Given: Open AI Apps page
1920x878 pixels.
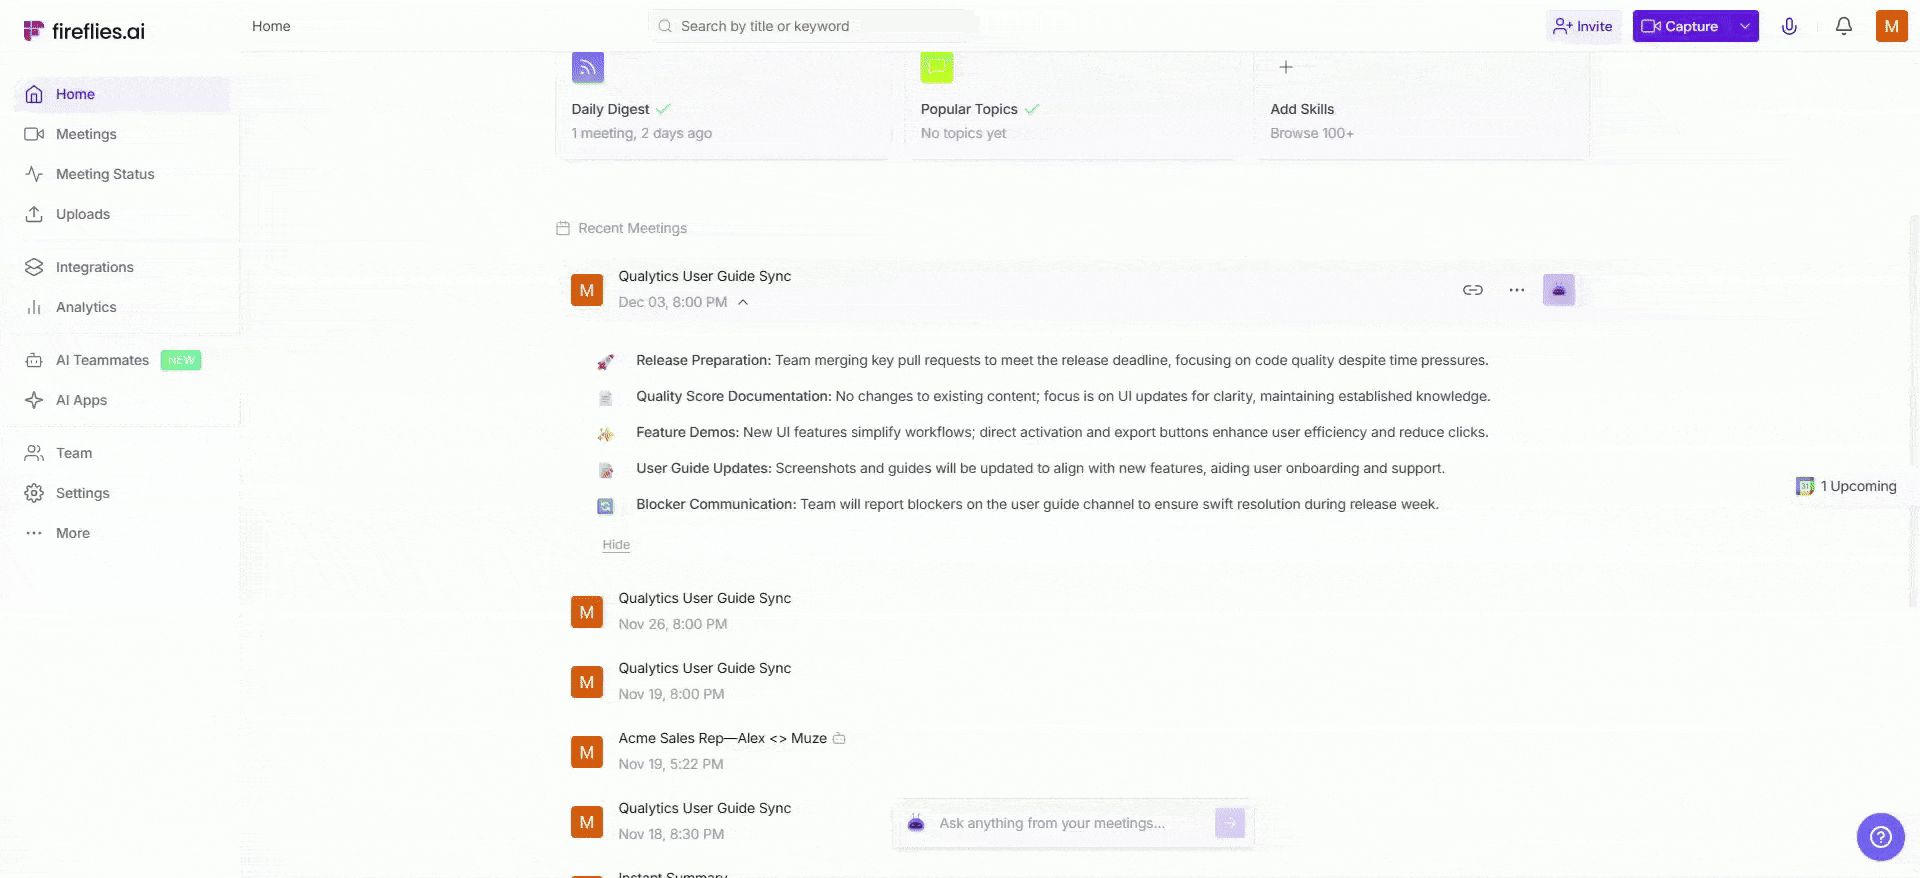Looking at the screenshot, I should [x=122, y=400].
